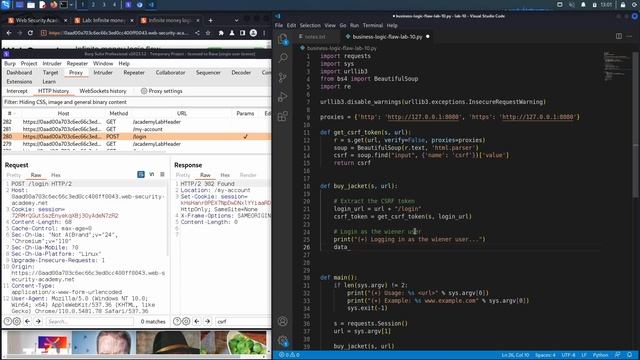640x360 pixels.
Task: Click the browser address bar URL
Action: pos(118,33)
